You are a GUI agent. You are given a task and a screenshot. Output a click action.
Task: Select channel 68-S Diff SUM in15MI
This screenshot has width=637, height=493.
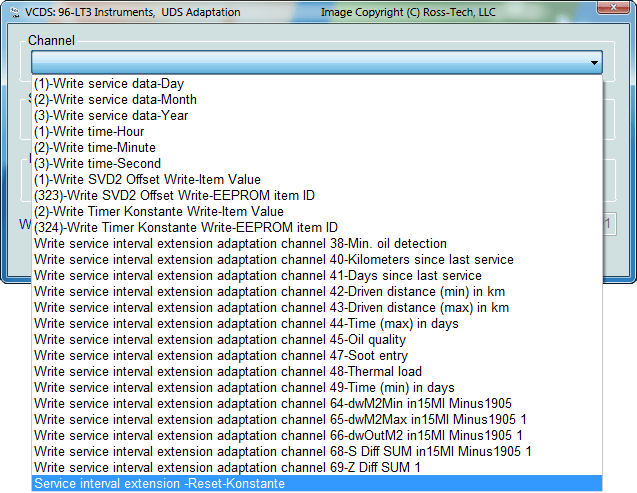click(317, 452)
